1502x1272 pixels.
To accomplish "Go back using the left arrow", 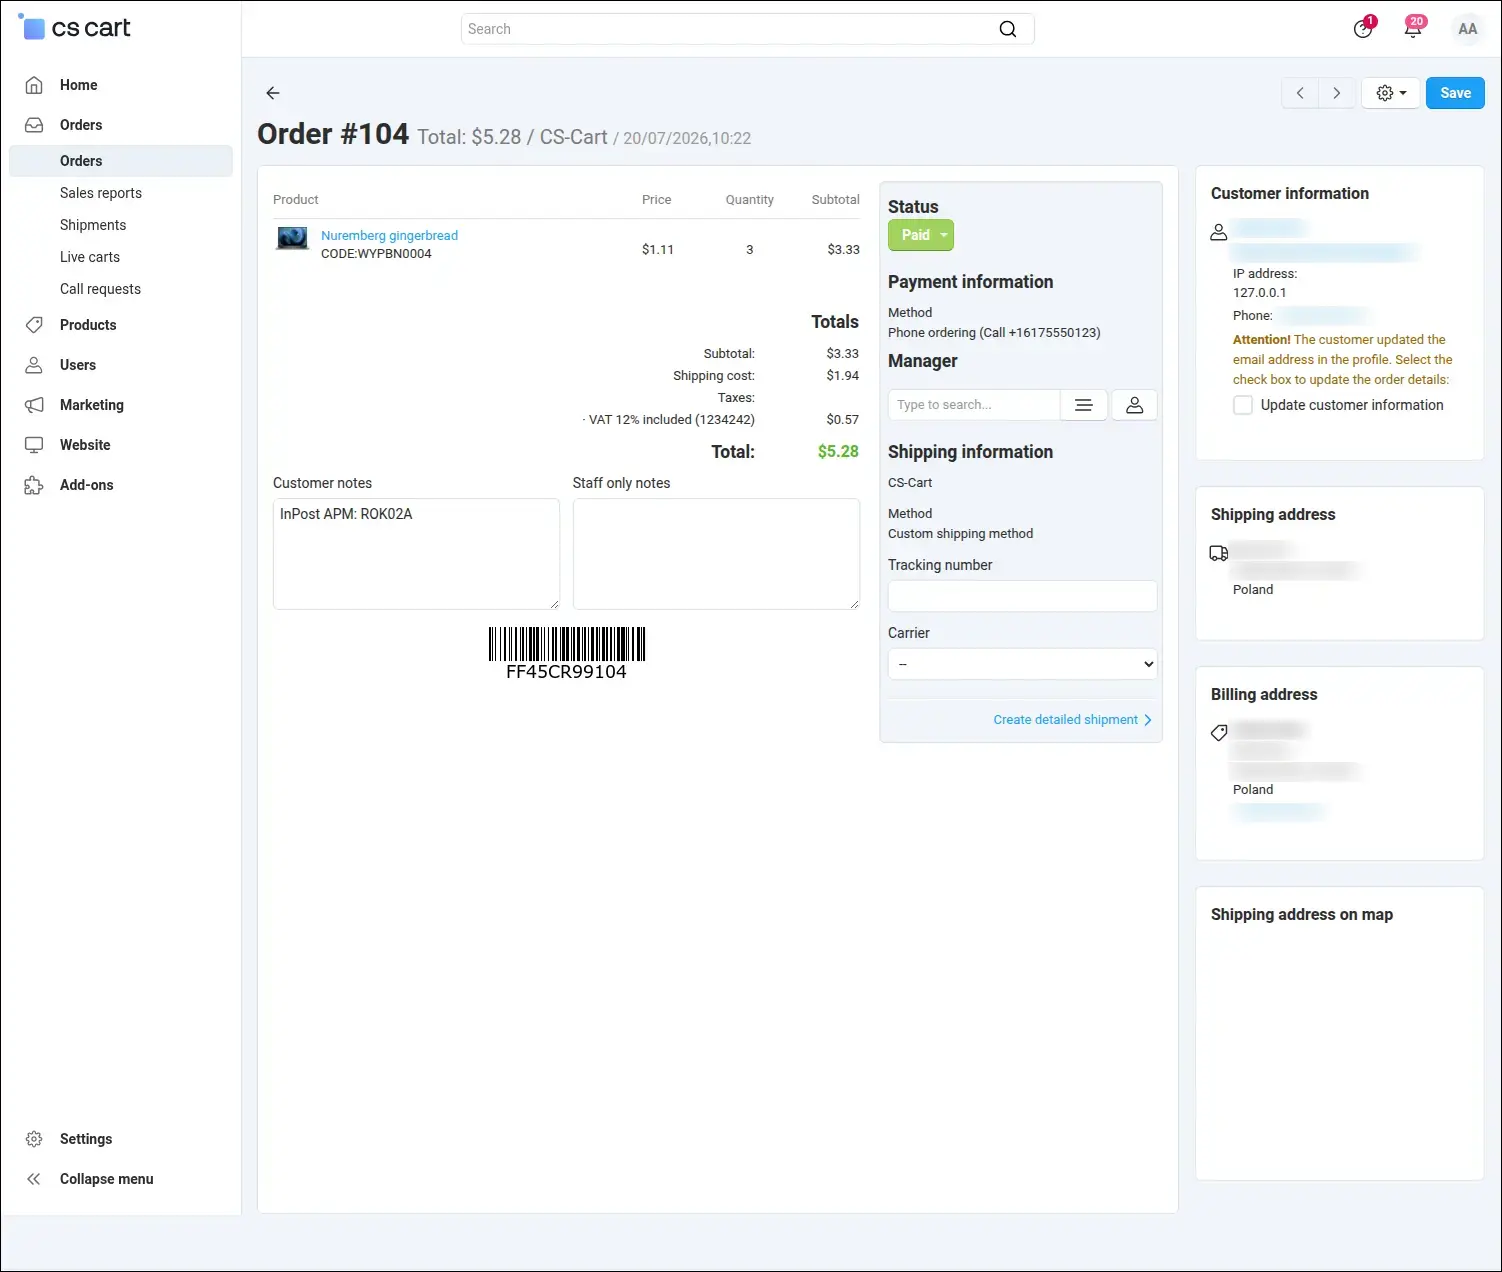I will click(273, 93).
